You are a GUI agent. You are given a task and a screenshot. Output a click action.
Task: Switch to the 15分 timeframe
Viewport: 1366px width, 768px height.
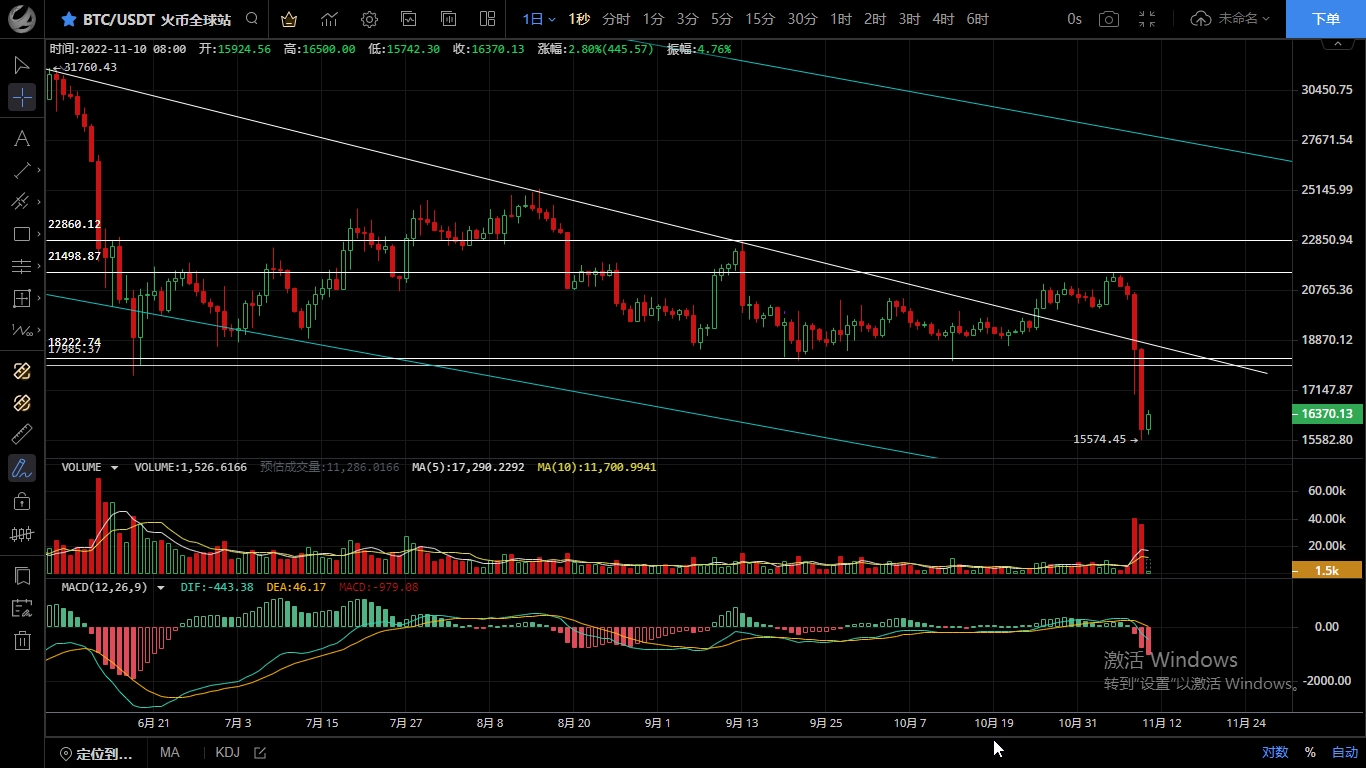tap(760, 19)
